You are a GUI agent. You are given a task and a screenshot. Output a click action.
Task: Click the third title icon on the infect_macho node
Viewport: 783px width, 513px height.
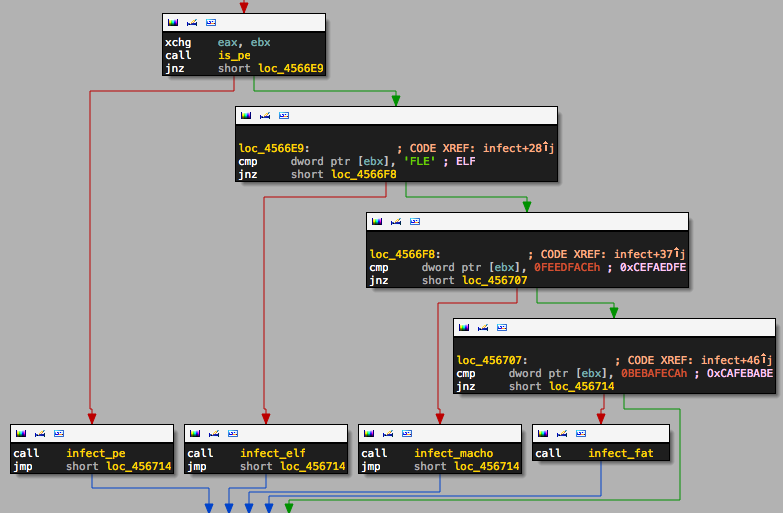pos(406,433)
